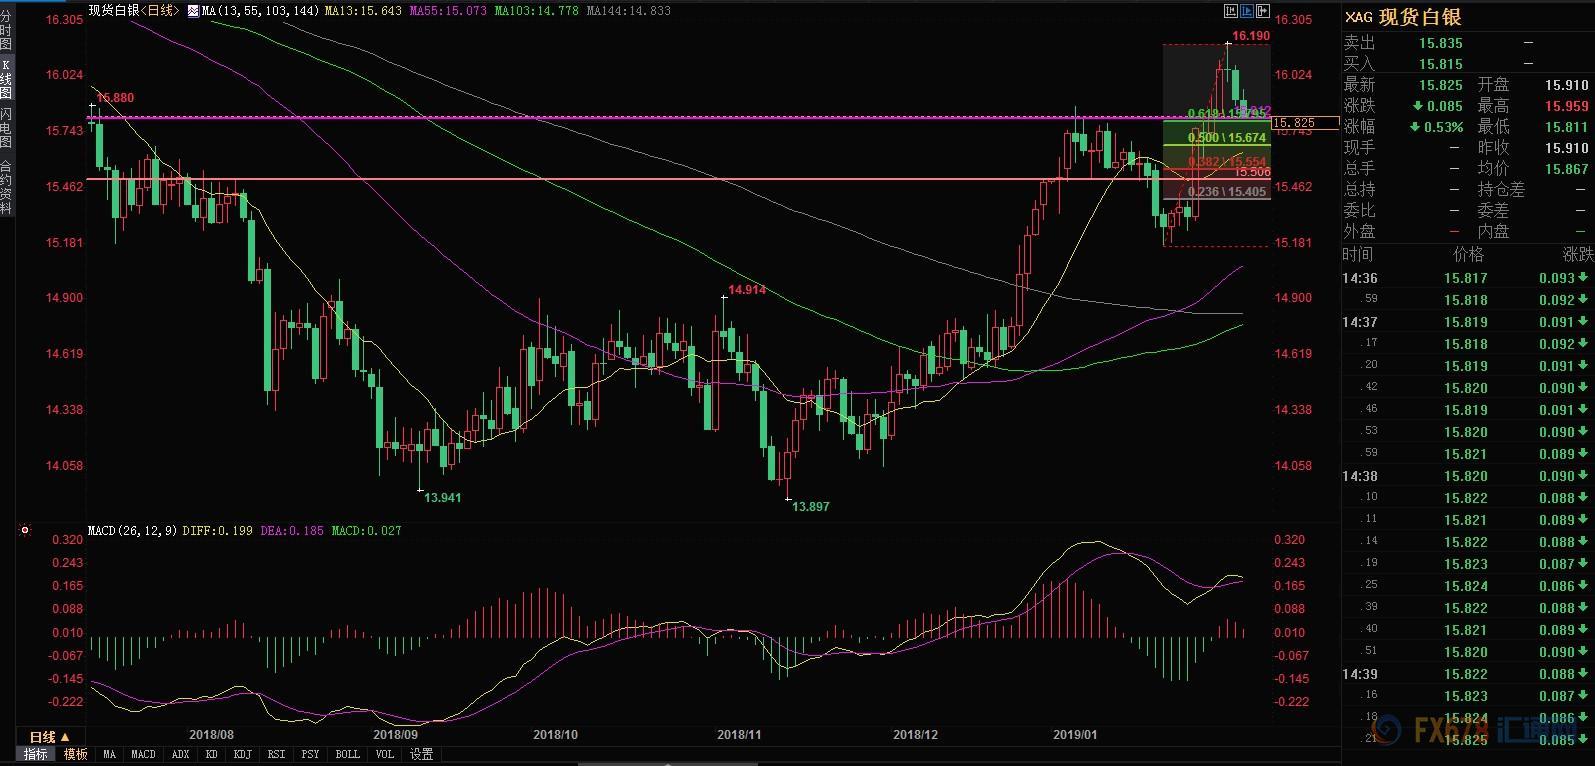Click the blue highlighted chart mode icon
Viewport: 1595px width, 766px height.
pyautogui.click(x=1247, y=11)
